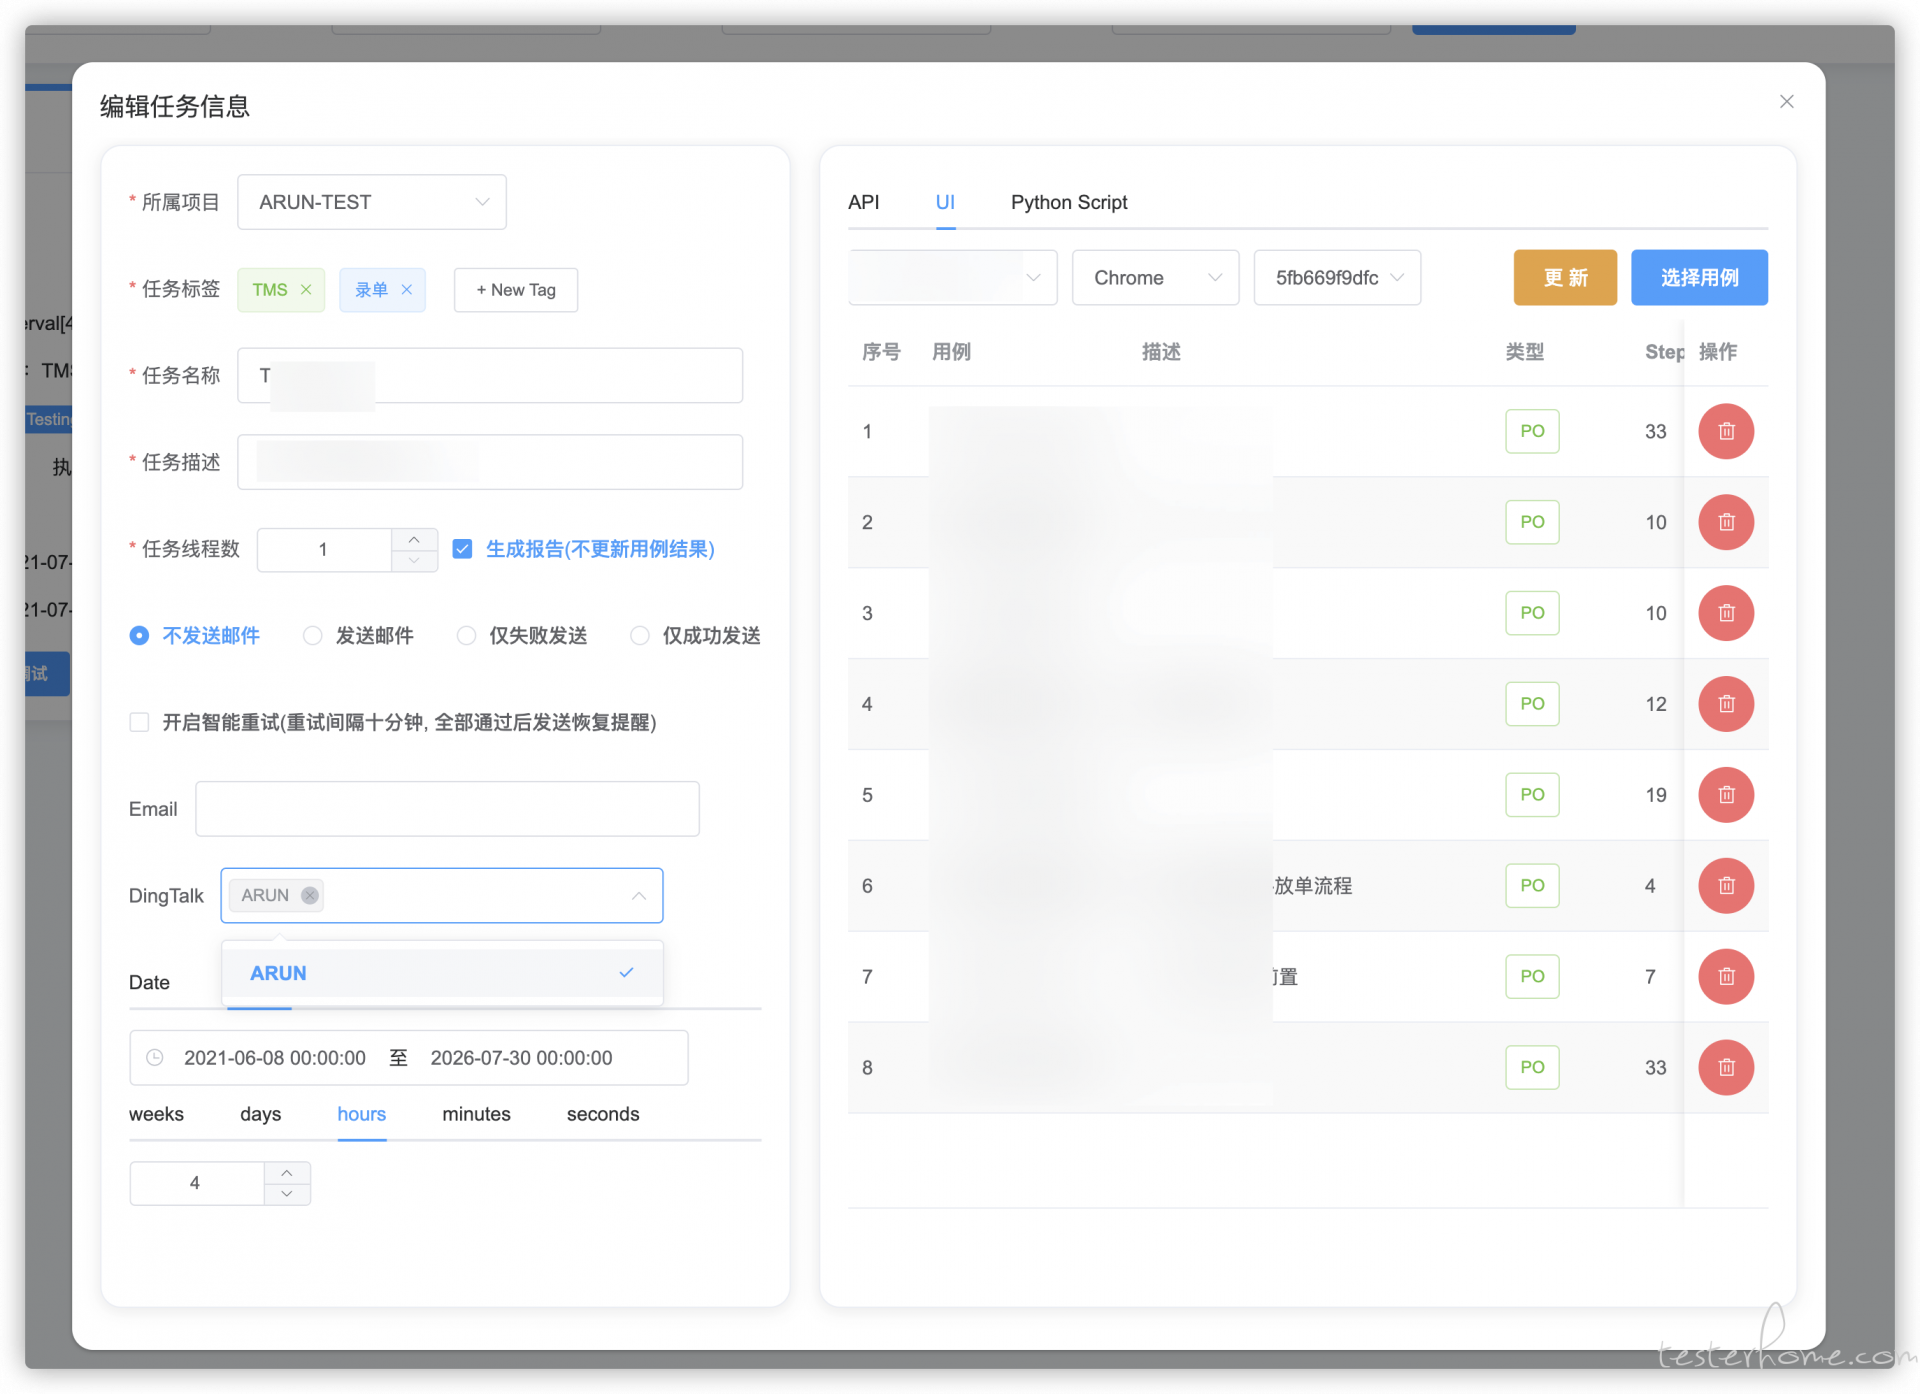Screen dimensions: 1920x1394
Task: Open the 5fb669f9dfc dropdown
Action: [1337, 278]
